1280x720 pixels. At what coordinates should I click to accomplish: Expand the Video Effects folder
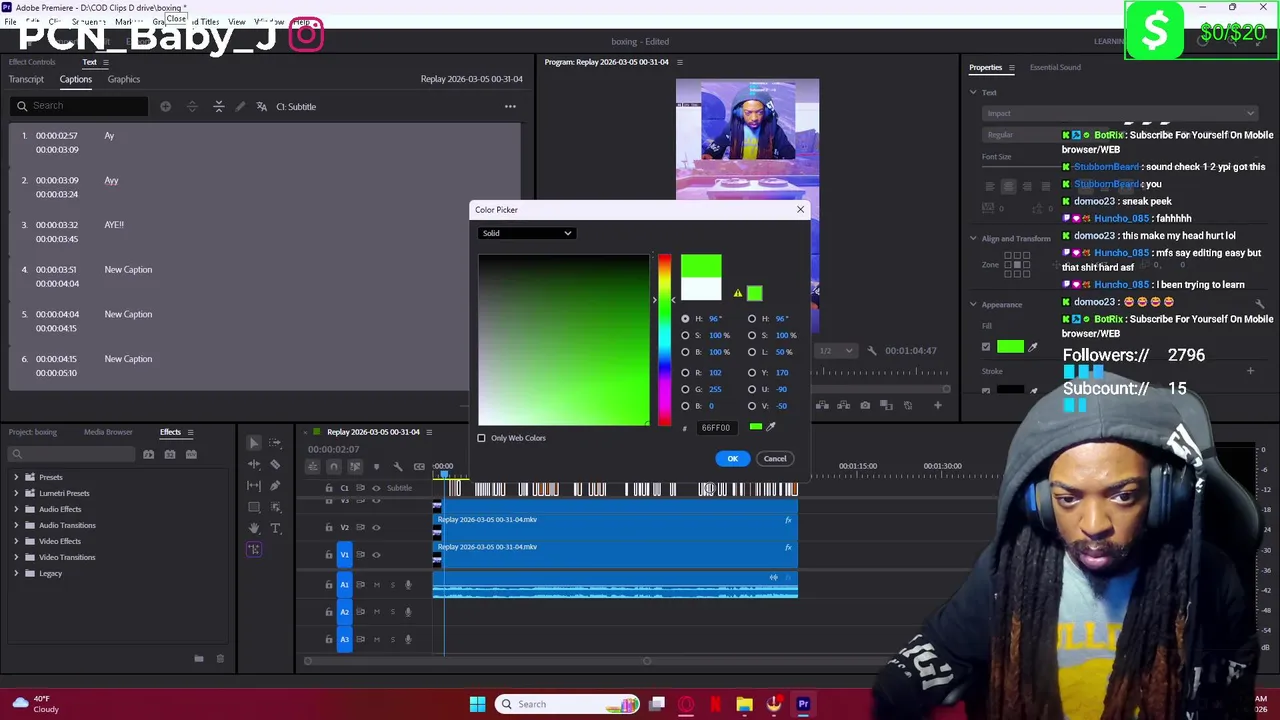tap(16, 541)
